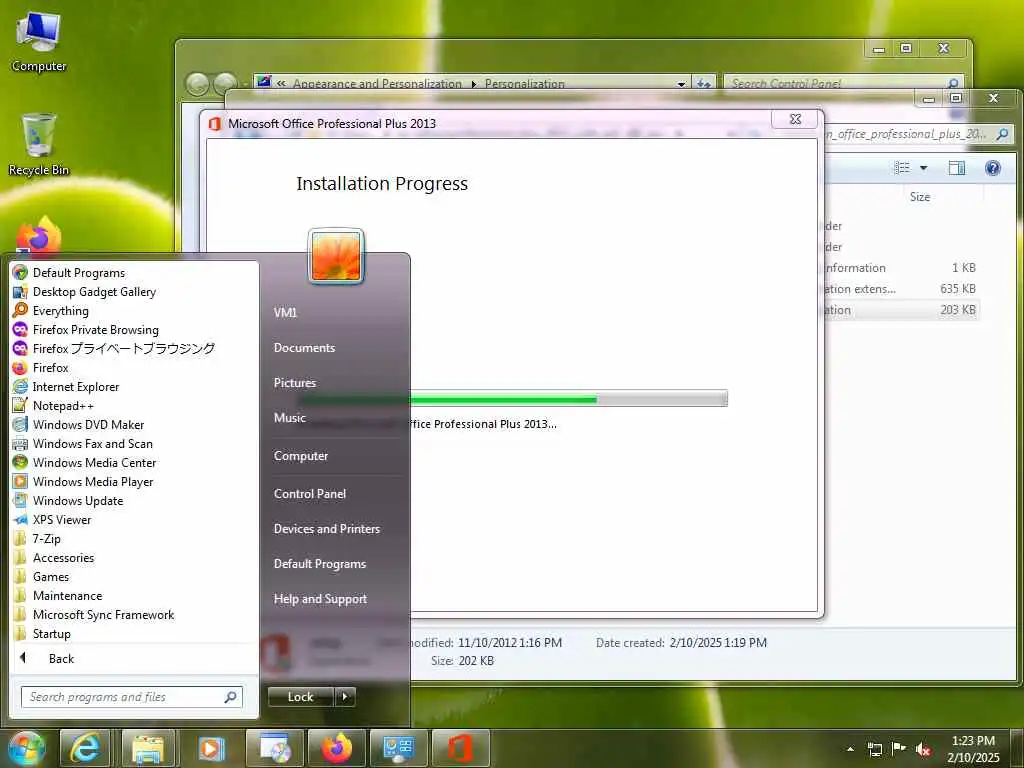
Task: Open Windows DVD Maker
Action: [x=88, y=424]
